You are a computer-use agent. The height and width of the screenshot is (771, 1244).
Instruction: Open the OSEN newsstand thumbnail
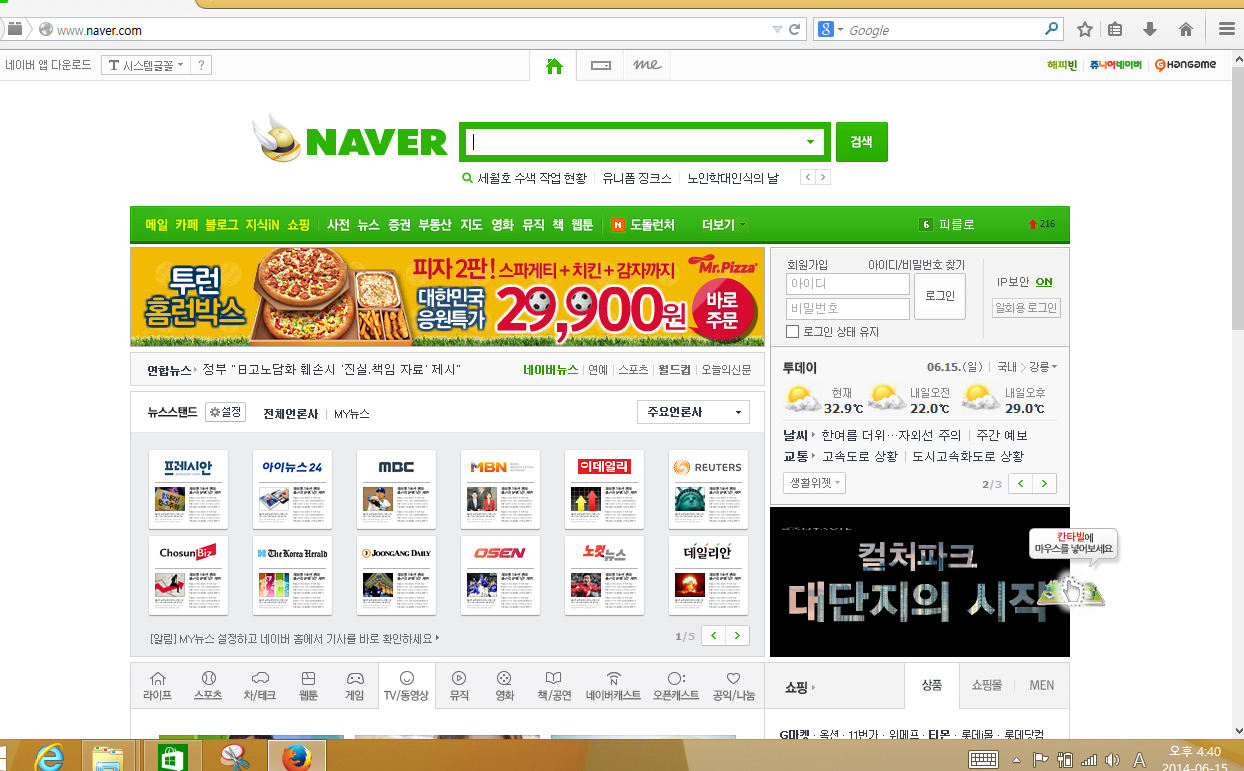point(500,575)
